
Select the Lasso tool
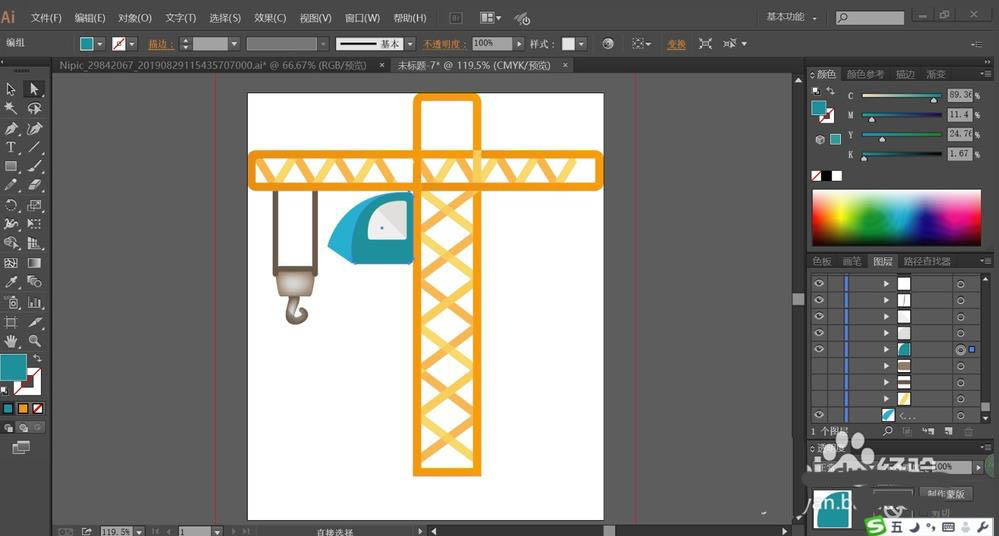click(34, 108)
